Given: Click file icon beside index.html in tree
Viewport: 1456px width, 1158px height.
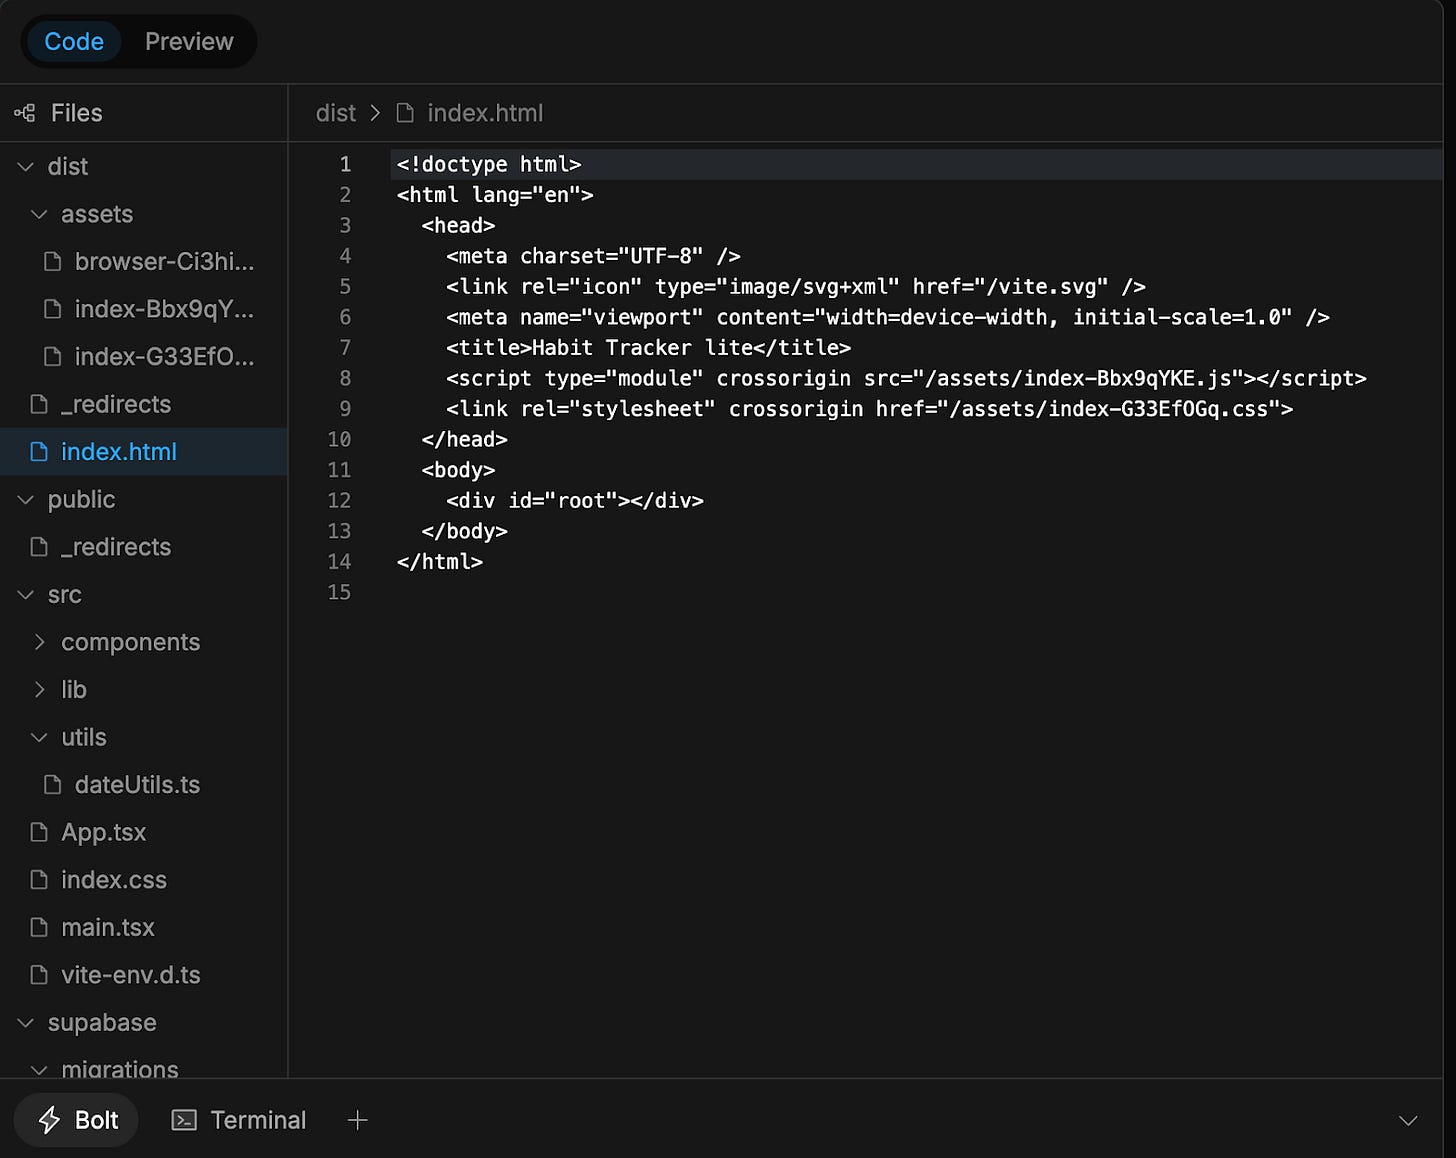Looking at the screenshot, I should (x=39, y=452).
